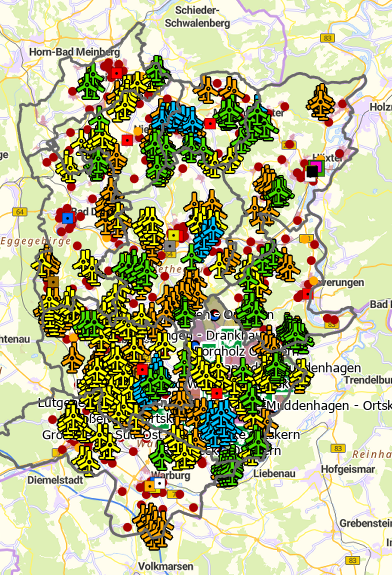Select the orange square marker at Warburg

click(x=150, y=487)
